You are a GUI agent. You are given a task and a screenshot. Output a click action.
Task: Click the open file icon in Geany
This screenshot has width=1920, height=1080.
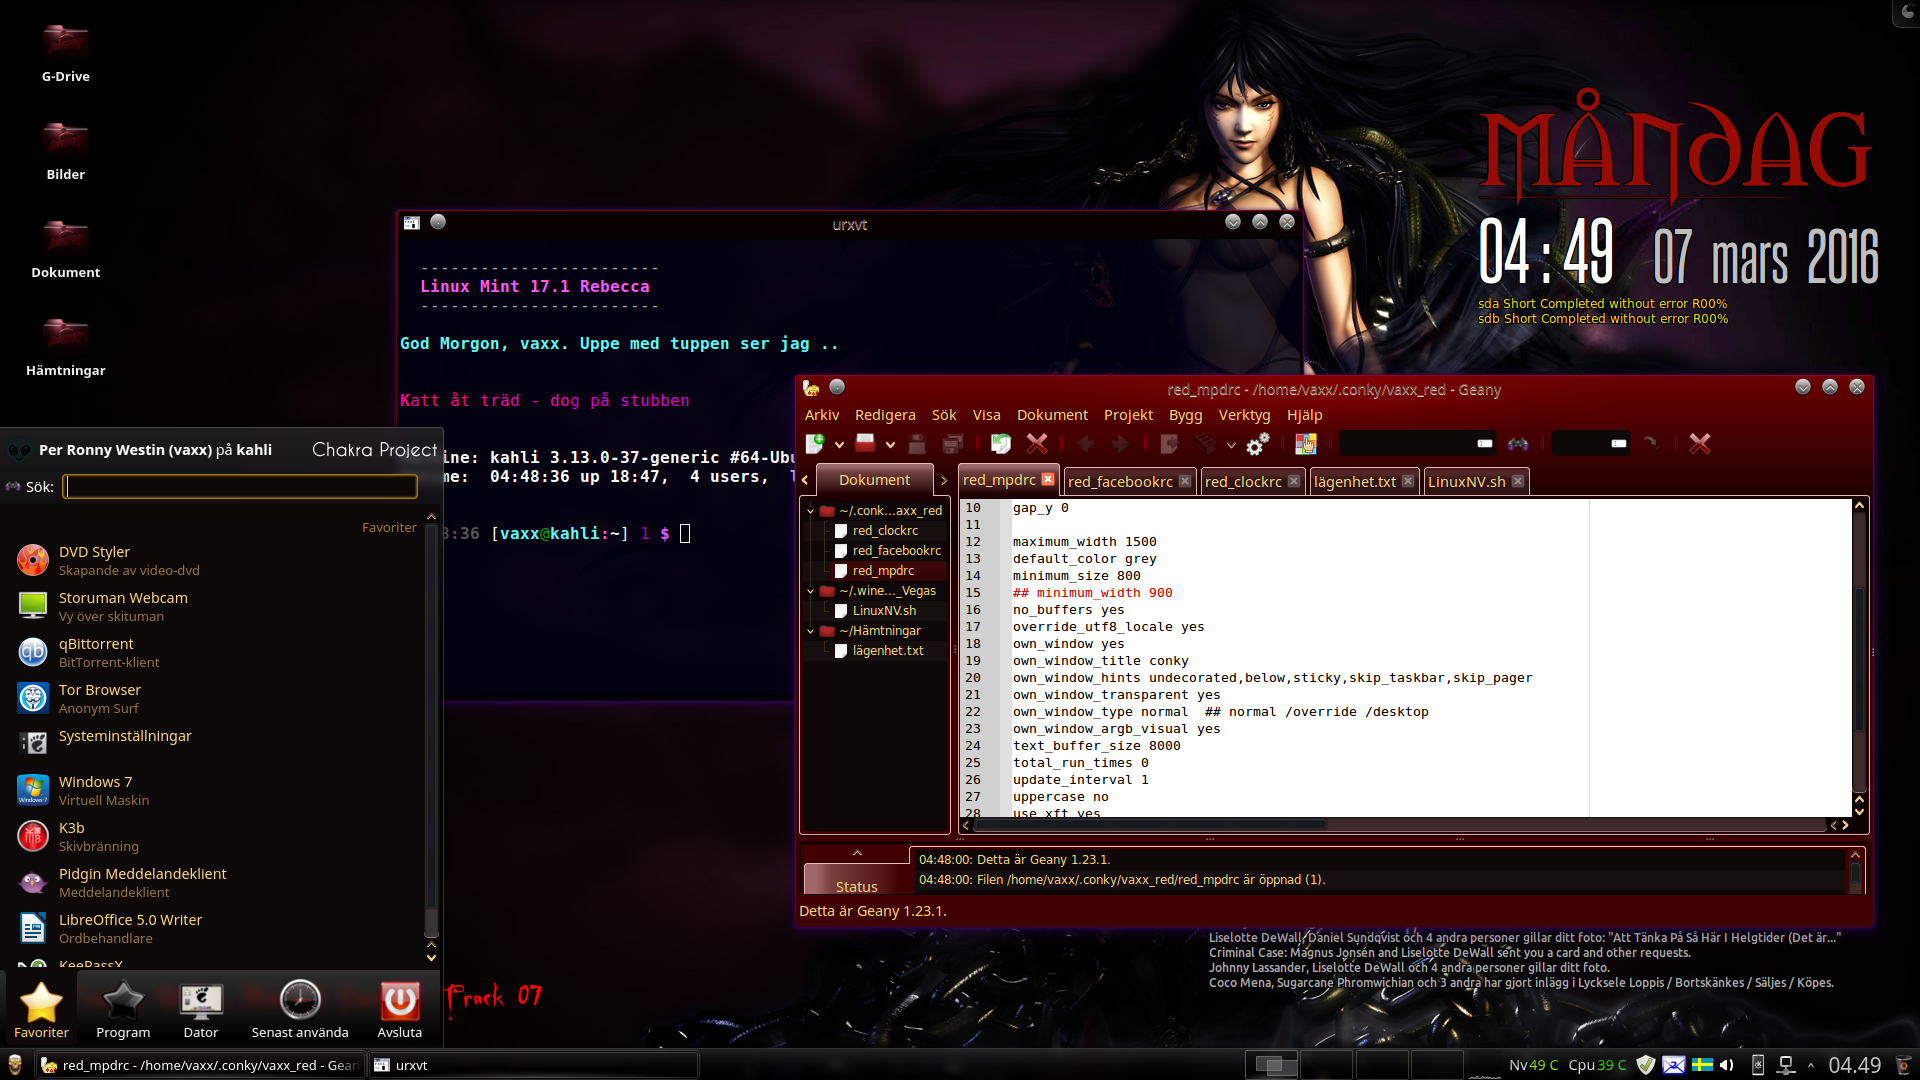(866, 443)
